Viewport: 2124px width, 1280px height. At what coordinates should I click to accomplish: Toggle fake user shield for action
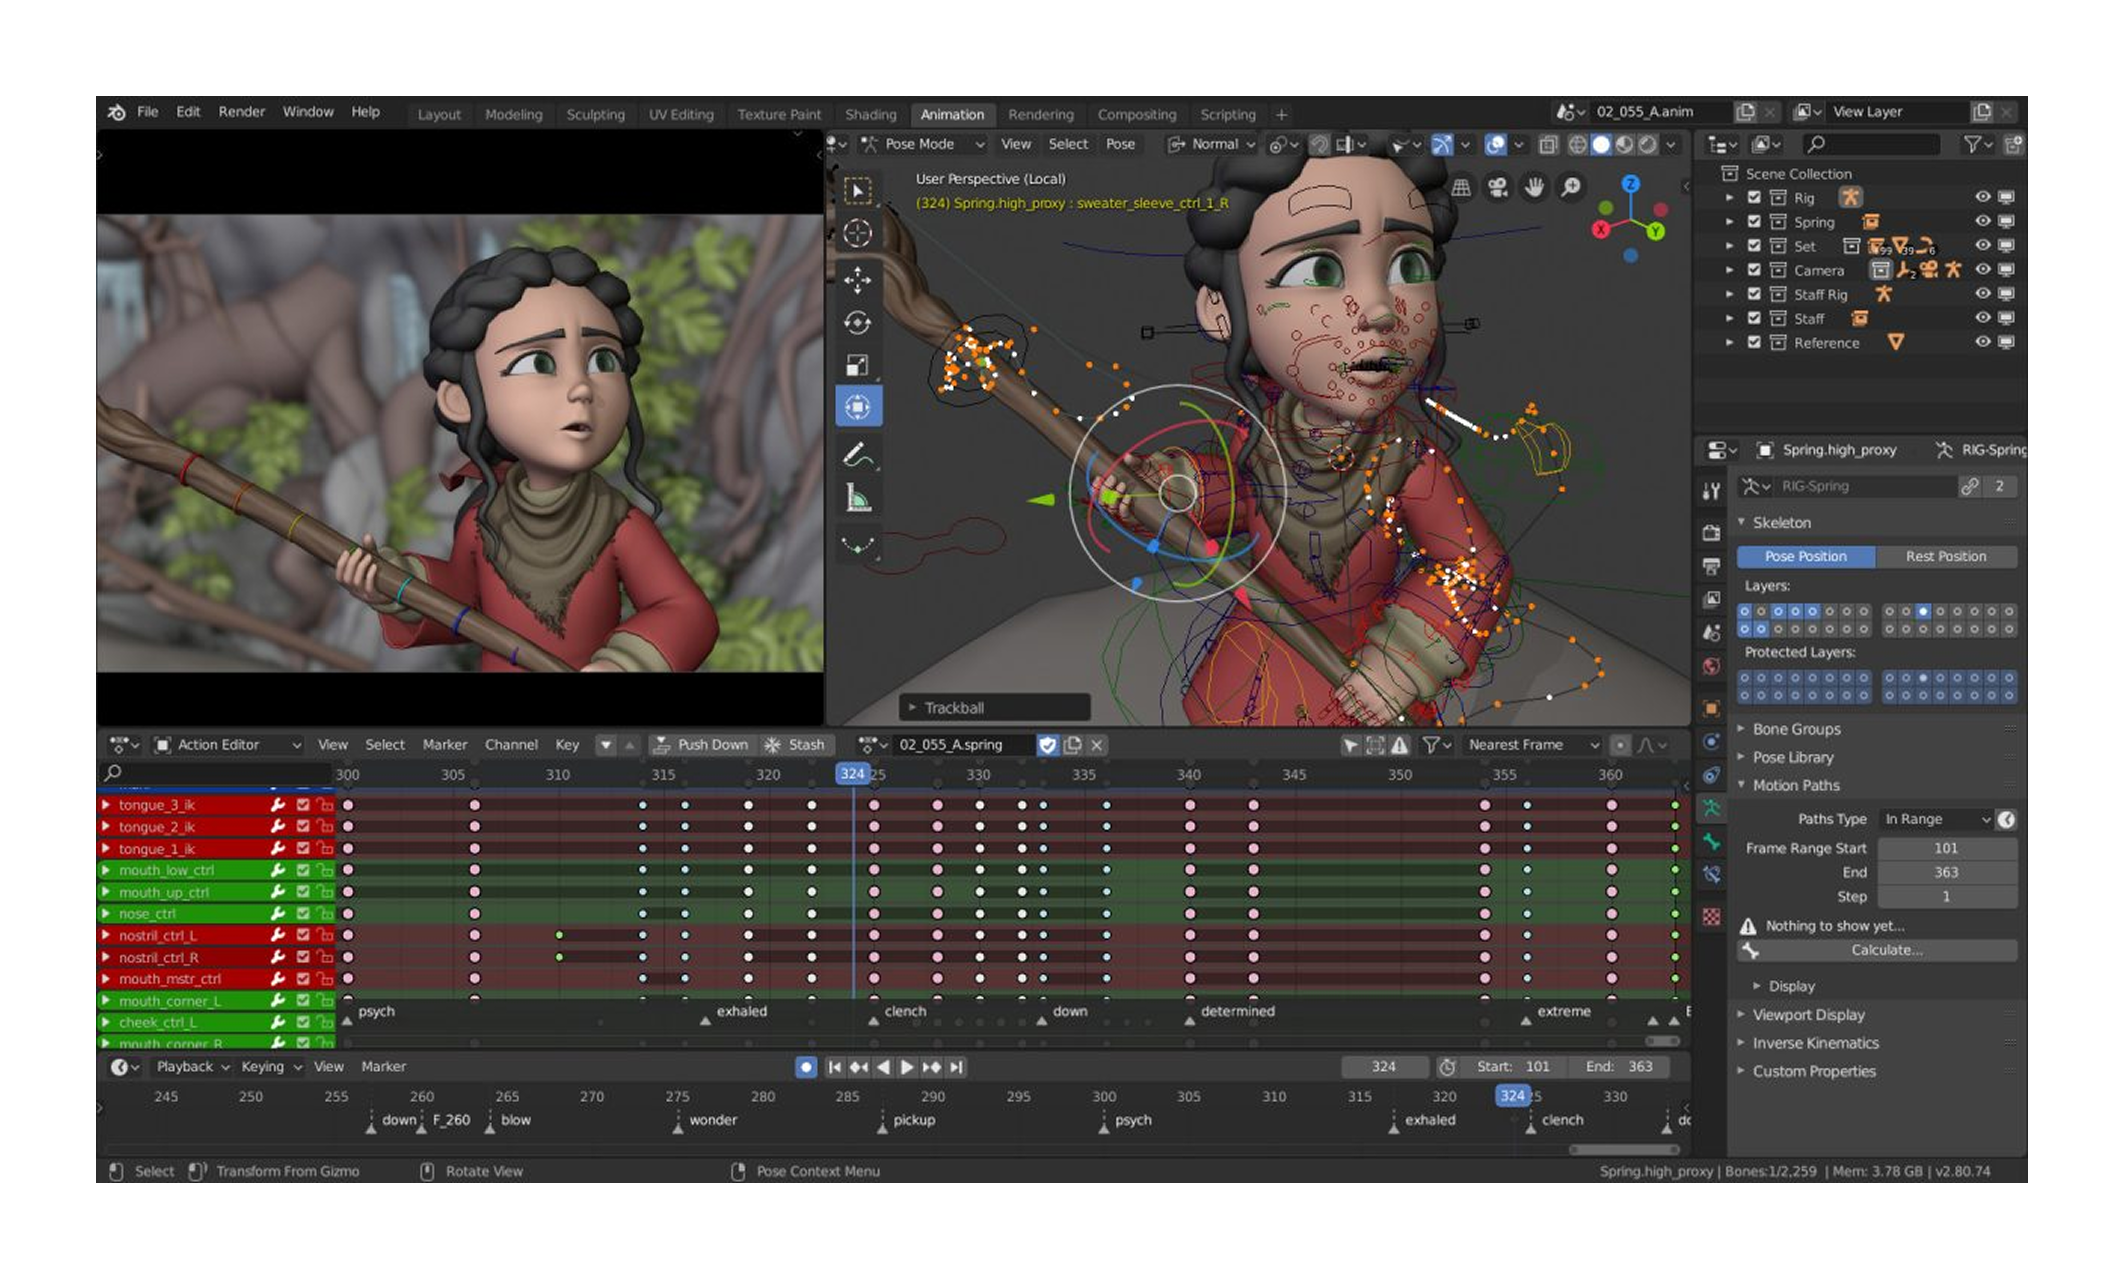pyautogui.click(x=1047, y=745)
